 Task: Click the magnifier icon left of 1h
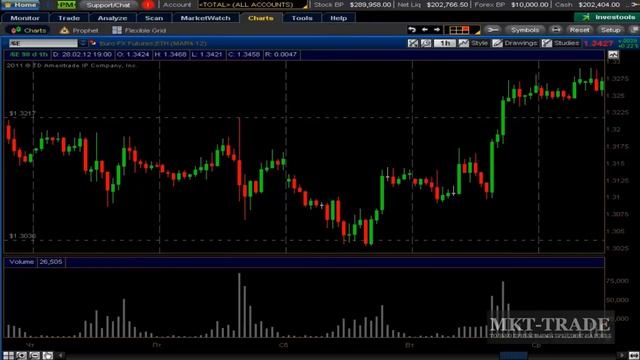(x=426, y=43)
